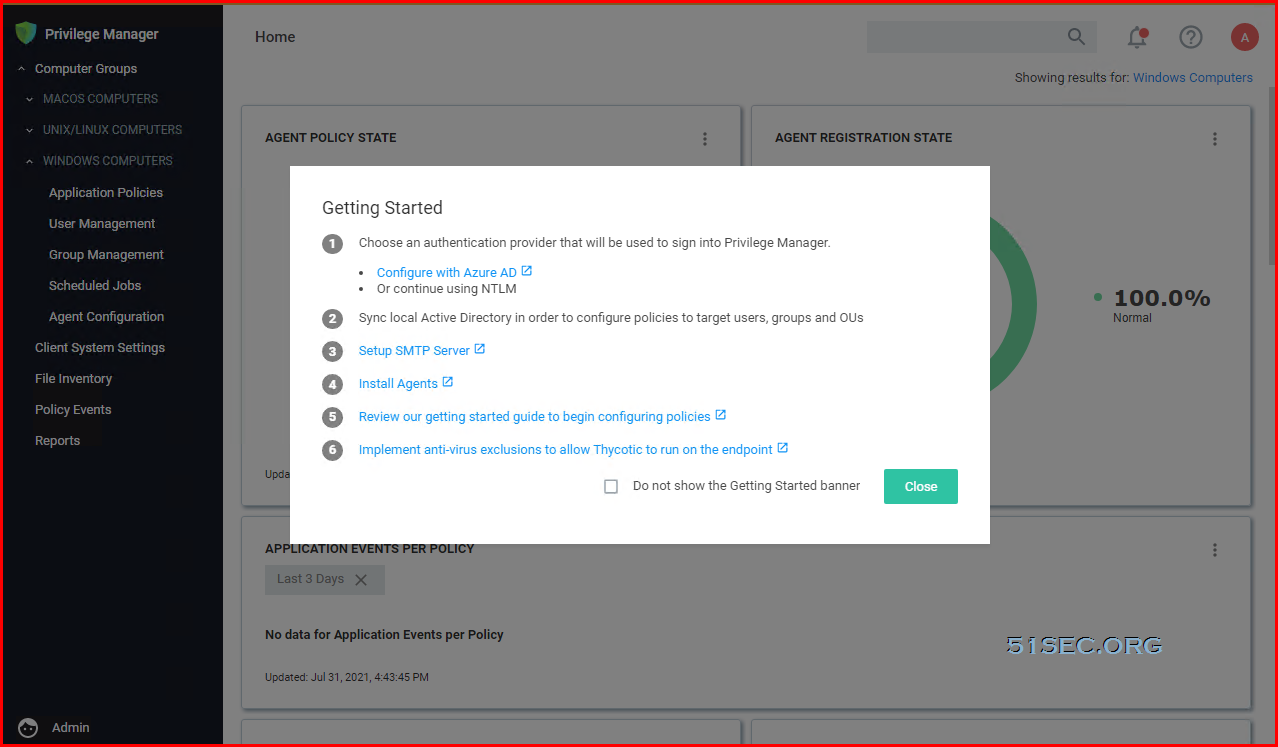Image resolution: width=1278 pixels, height=747 pixels.
Task: Go to File Inventory
Action: pyautogui.click(x=73, y=379)
